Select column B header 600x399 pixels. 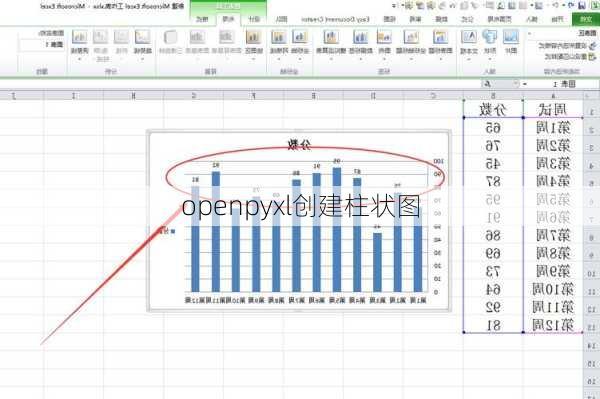tap(493, 96)
